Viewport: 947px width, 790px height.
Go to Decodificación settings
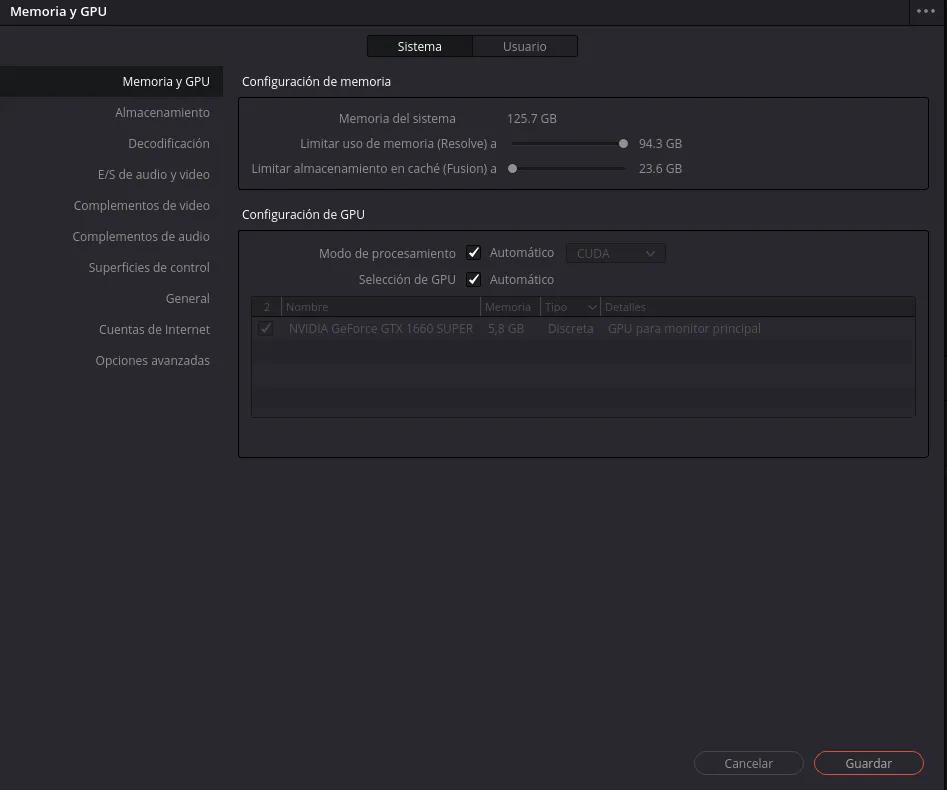tap(168, 144)
